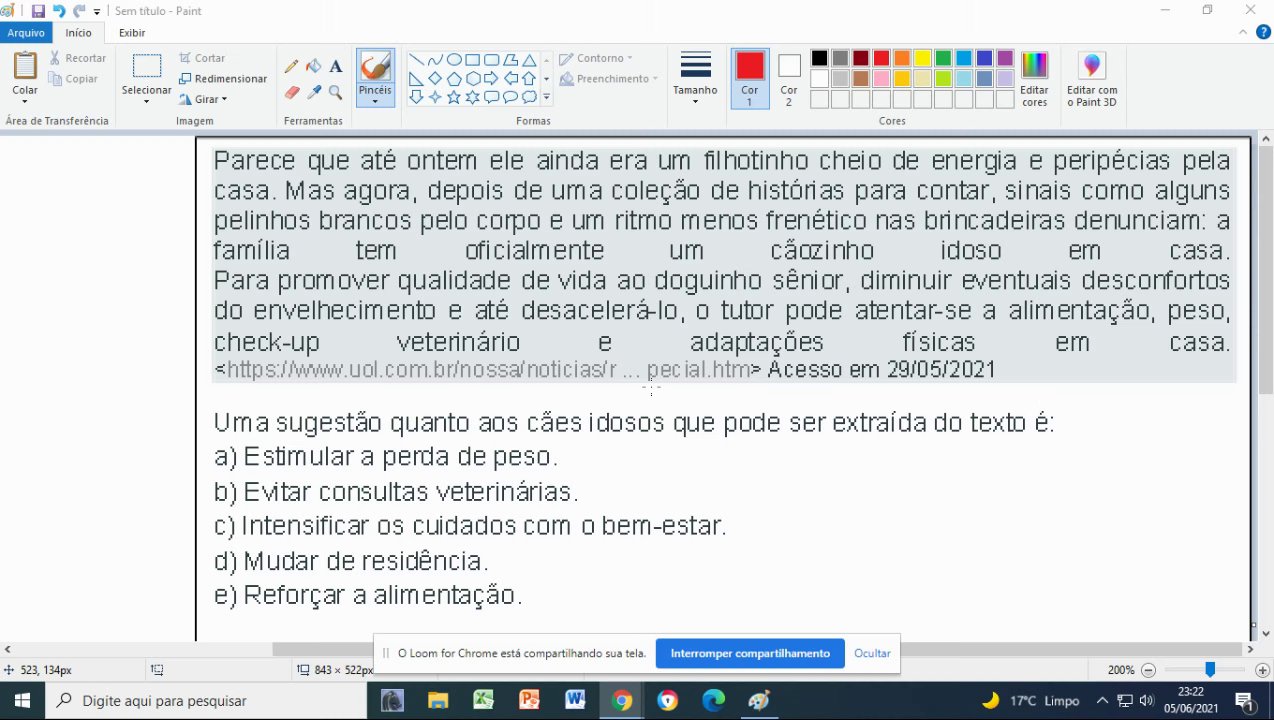Collapse the ribbon with the chevron
Viewport: 1274px width, 720px height.
[x=1243, y=33]
